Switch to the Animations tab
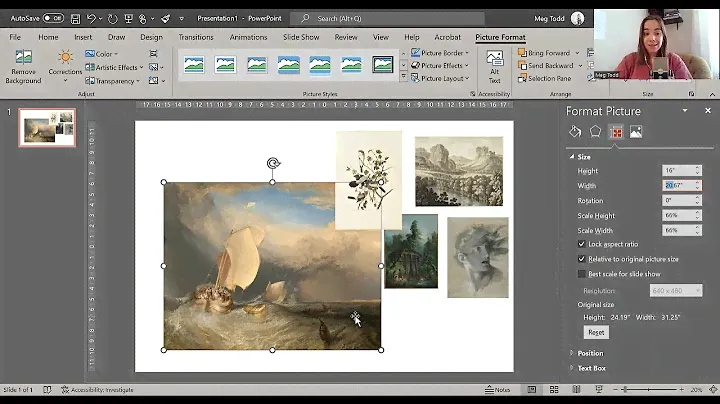Viewport: 720px width, 404px height. point(248,37)
